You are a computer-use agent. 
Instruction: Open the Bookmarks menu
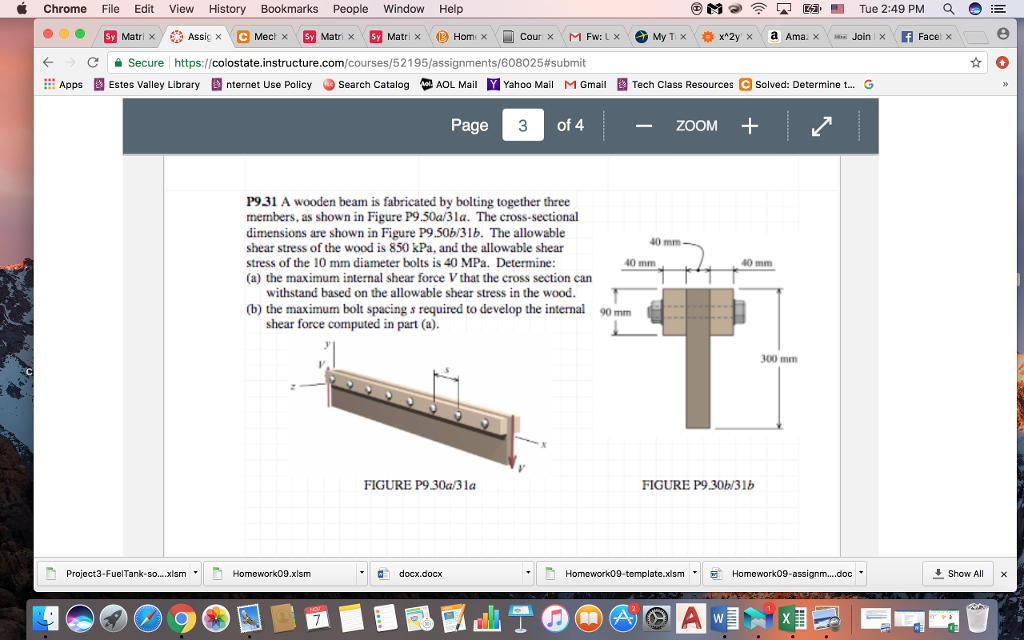coord(289,8)
